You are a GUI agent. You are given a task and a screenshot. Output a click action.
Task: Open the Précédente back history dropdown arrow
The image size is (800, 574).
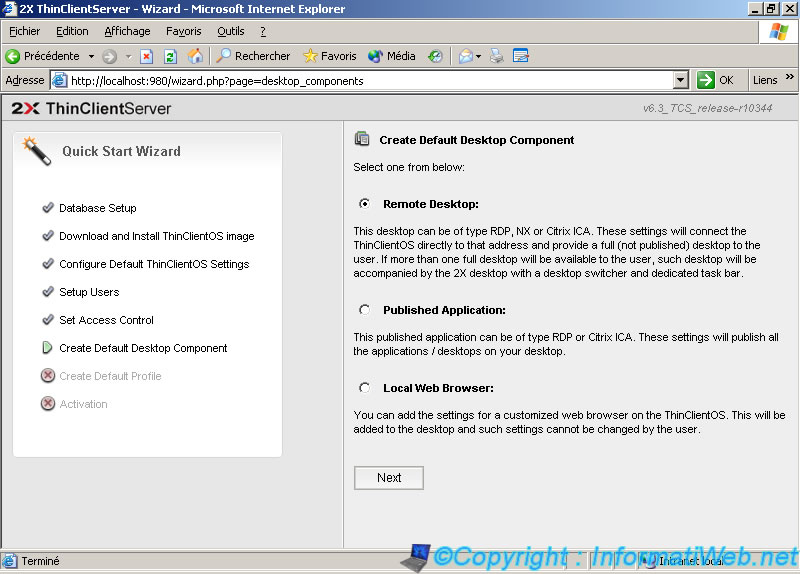tap(91, 56)
